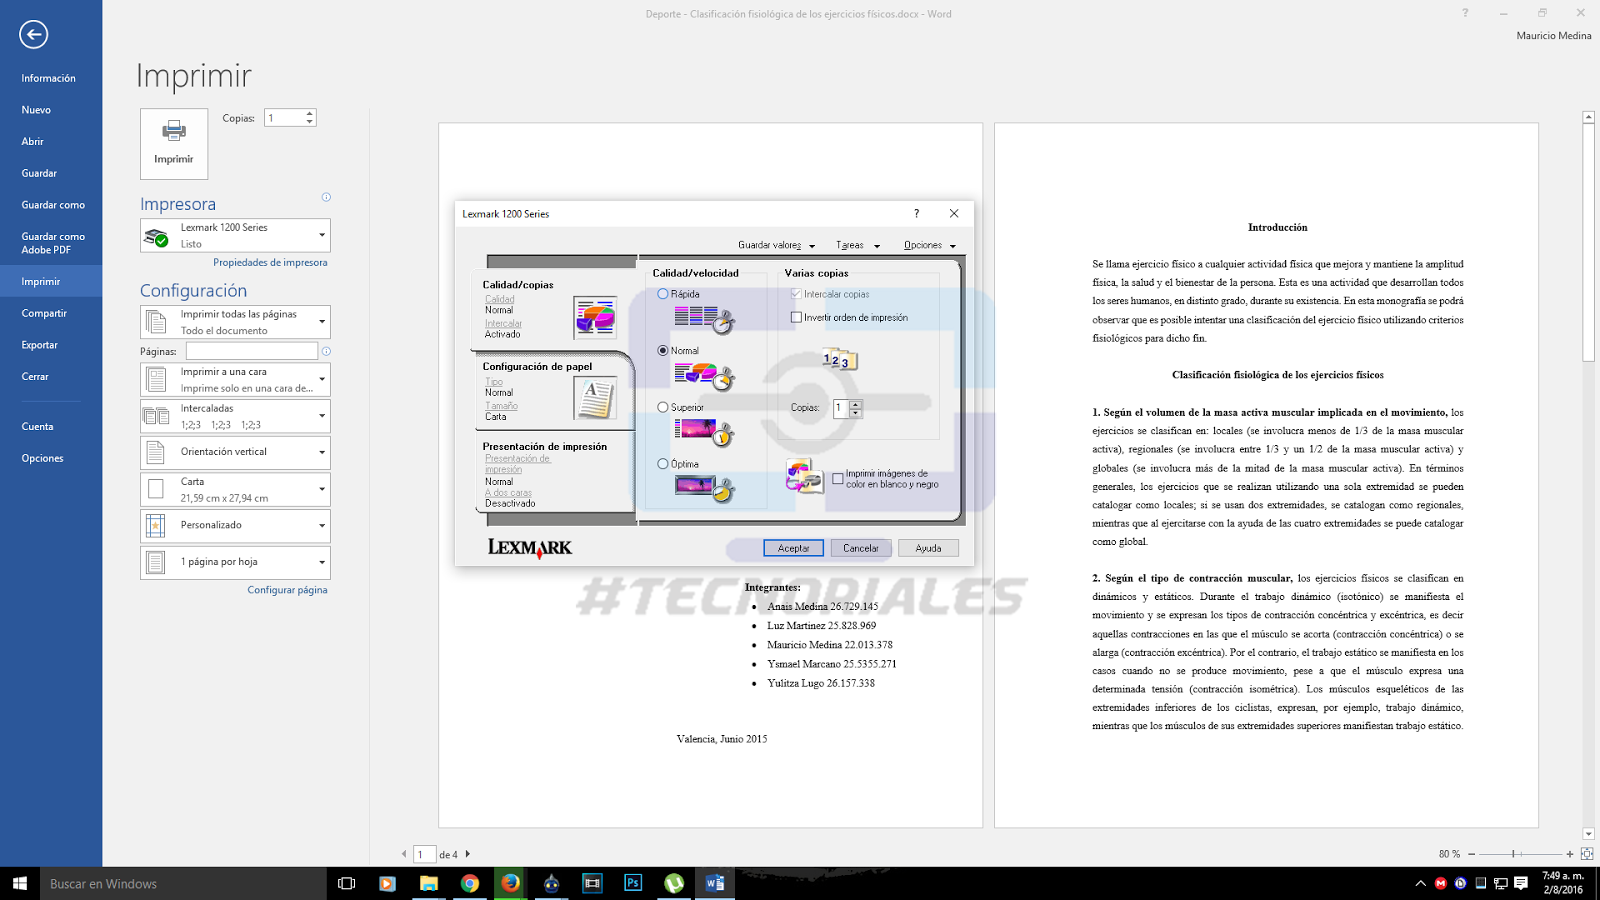Select Guardar como in the sidebar
This screenshot has height=900, width=1600.
(54, 205)
